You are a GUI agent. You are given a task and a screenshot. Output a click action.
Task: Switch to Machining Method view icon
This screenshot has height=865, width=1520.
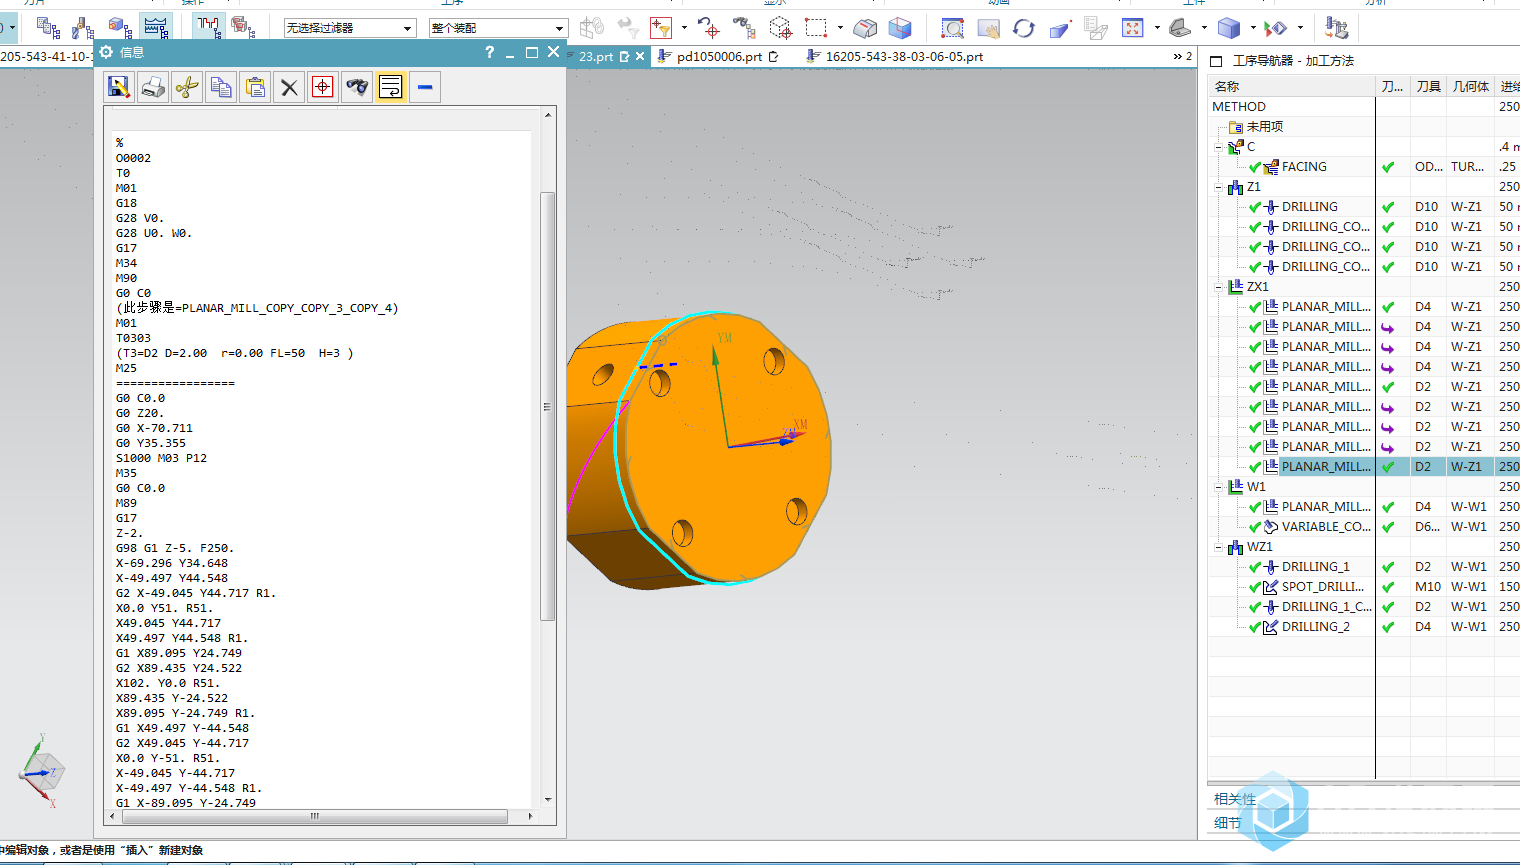coord(156,27)
